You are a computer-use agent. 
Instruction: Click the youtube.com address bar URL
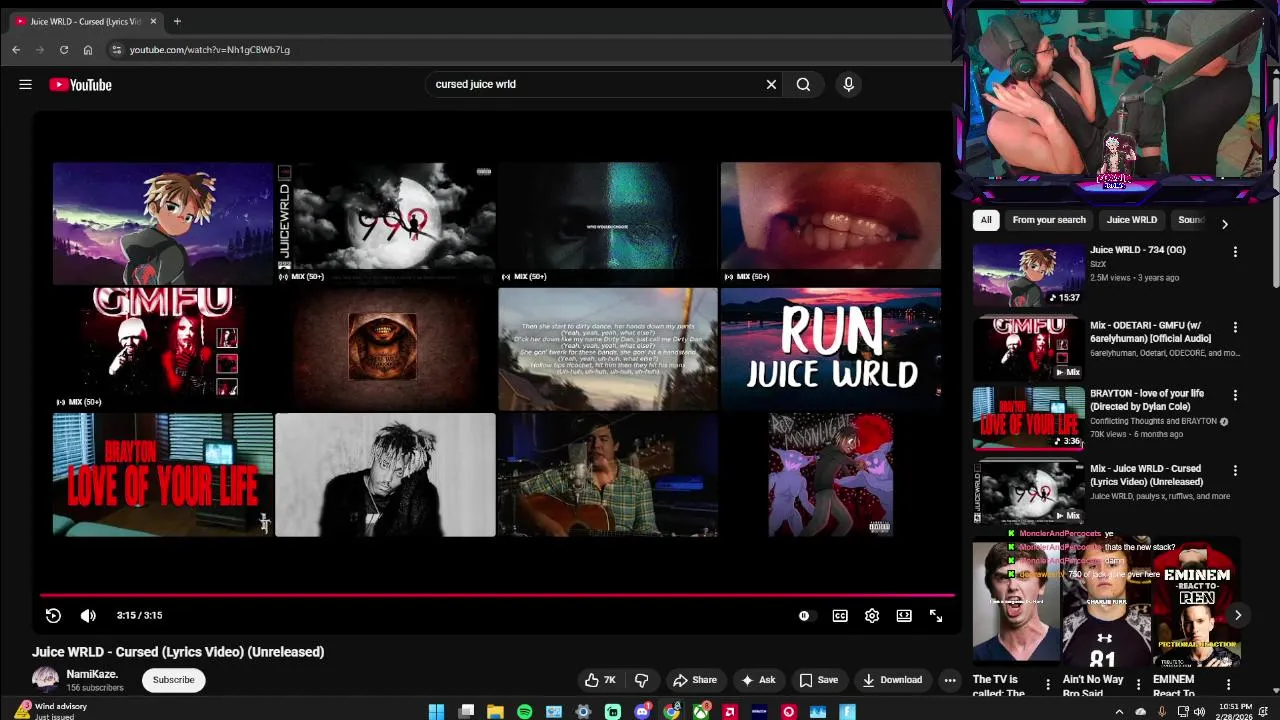[x=210, y=50]
